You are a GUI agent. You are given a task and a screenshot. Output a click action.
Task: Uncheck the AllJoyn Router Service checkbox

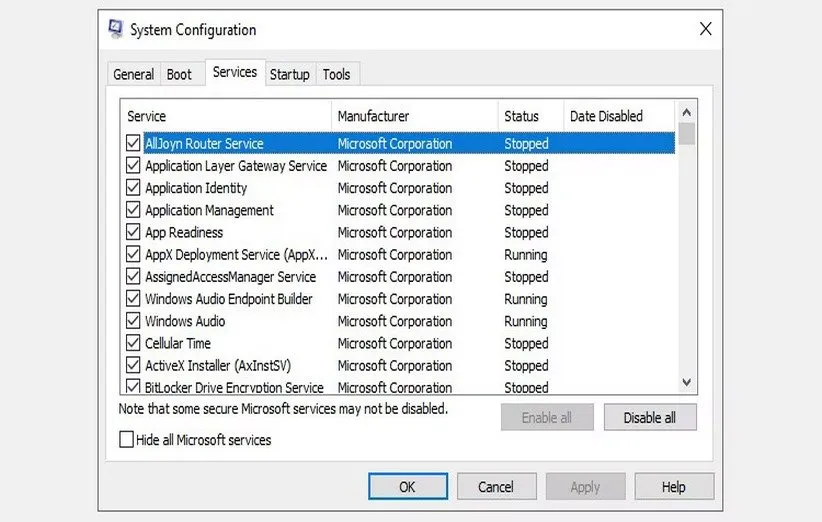[133, 144]
